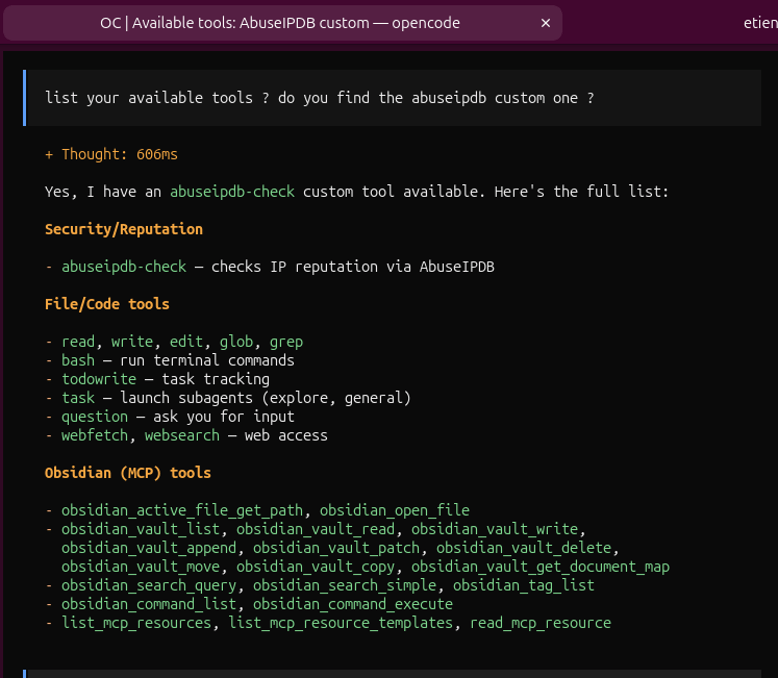
Task: Click 'obsidian_command_execute' tool name
Action: click(353, 605)
